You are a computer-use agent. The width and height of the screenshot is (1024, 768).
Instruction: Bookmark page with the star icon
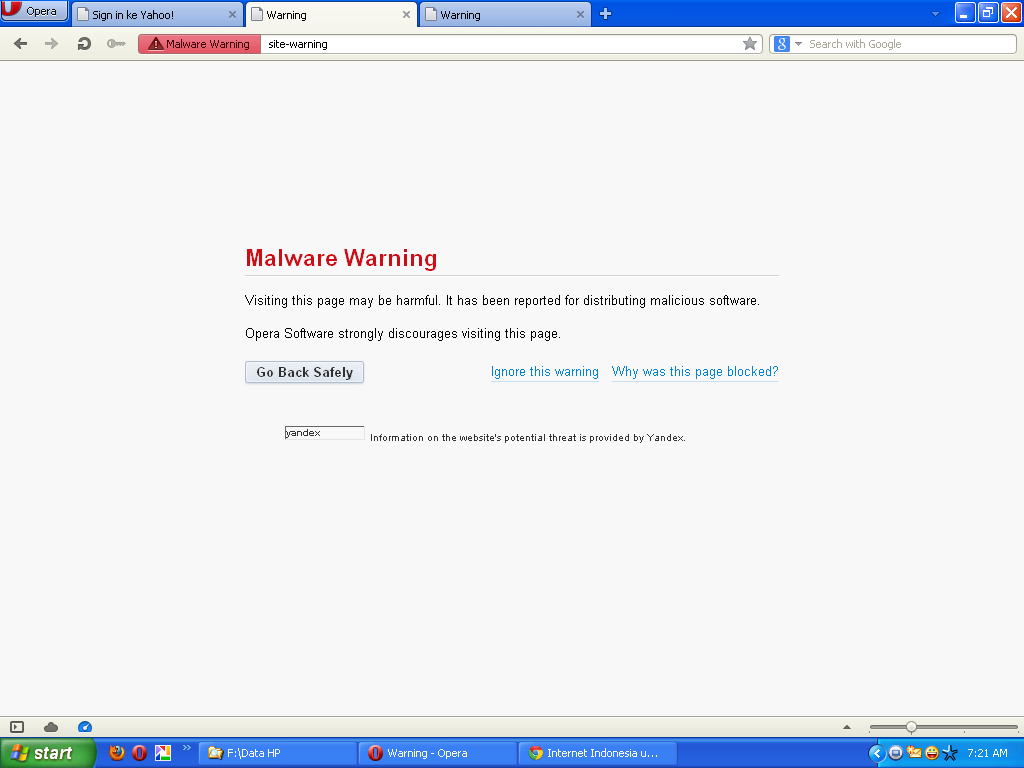pos(750,44)
